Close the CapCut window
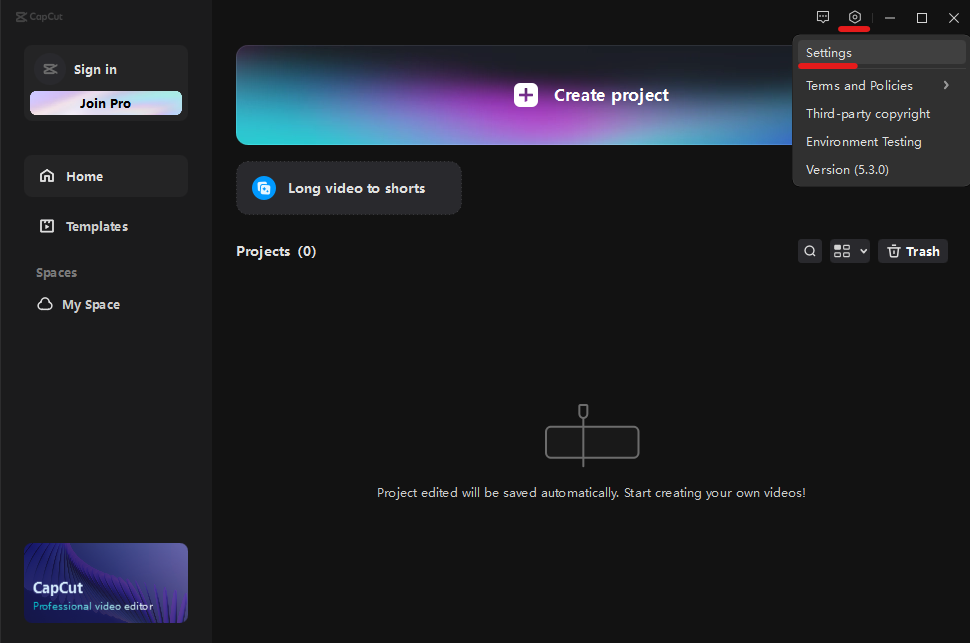Viewport: 970px width, 643px height. click(953, 18)
